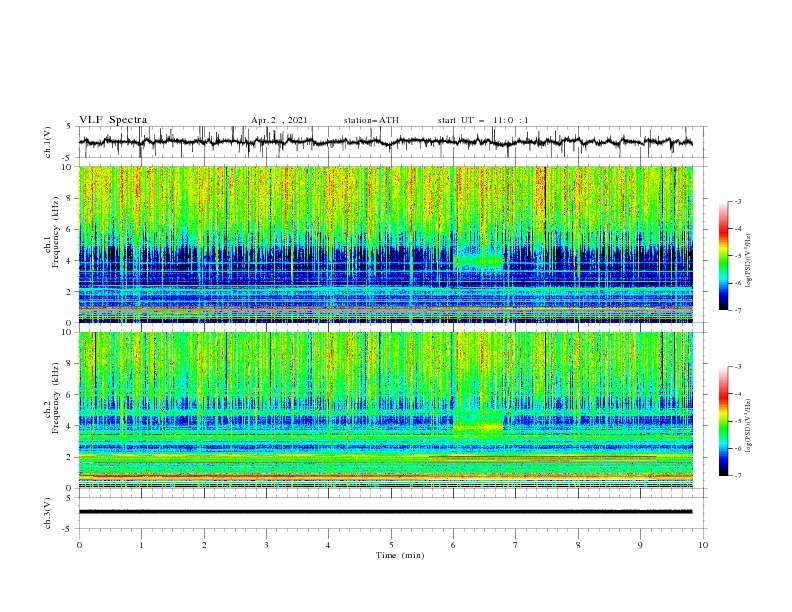Click the ch.1 colorbar "log(PSD)(V²/Hz)" label

[x=748, y=261]
